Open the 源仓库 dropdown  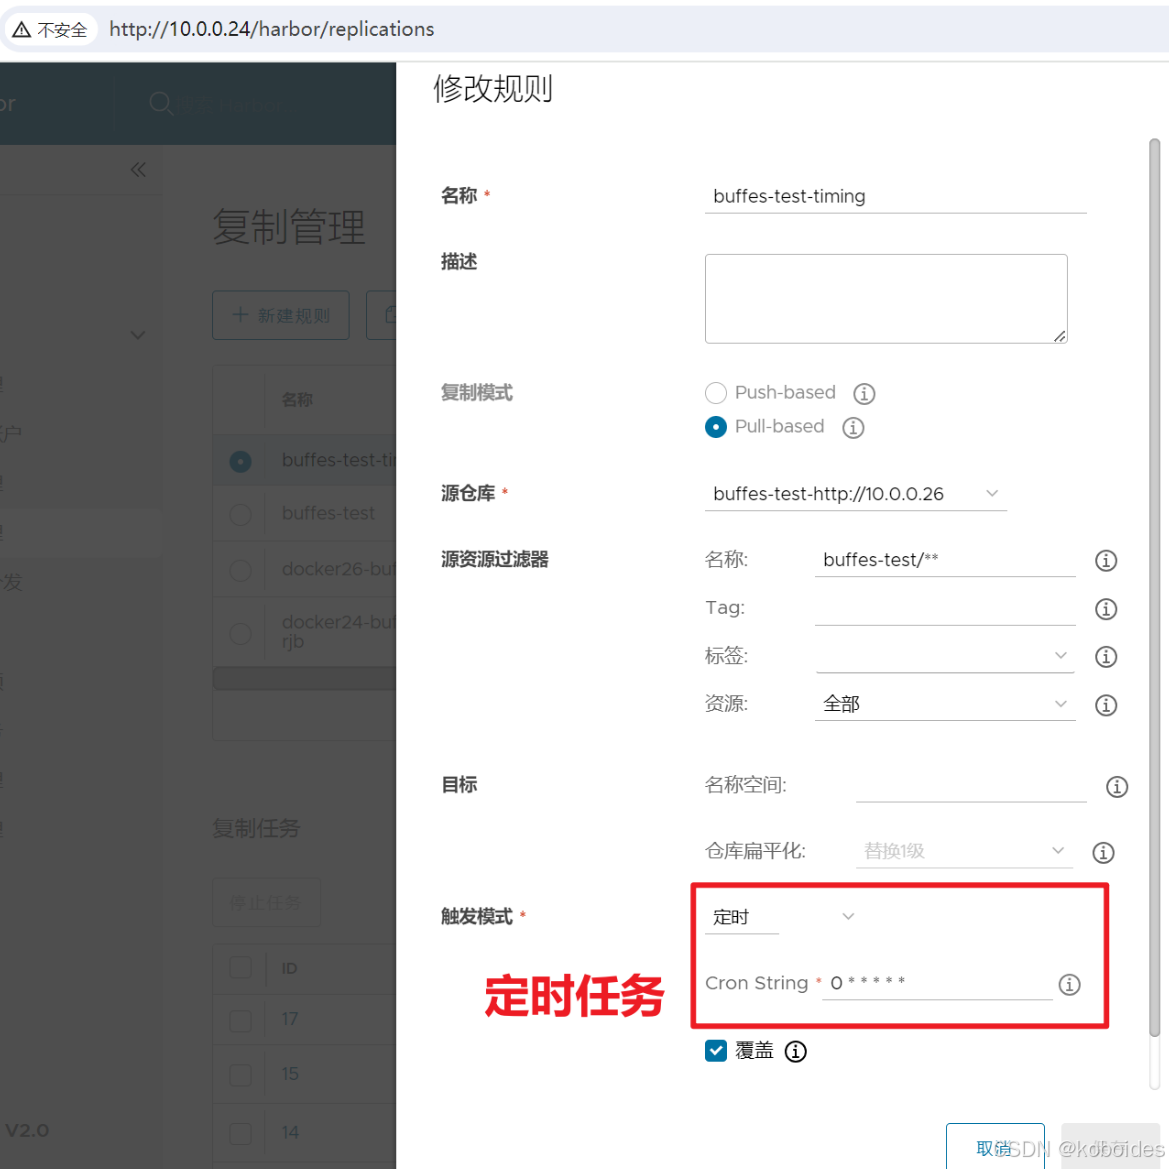click(x=855, y=494)
